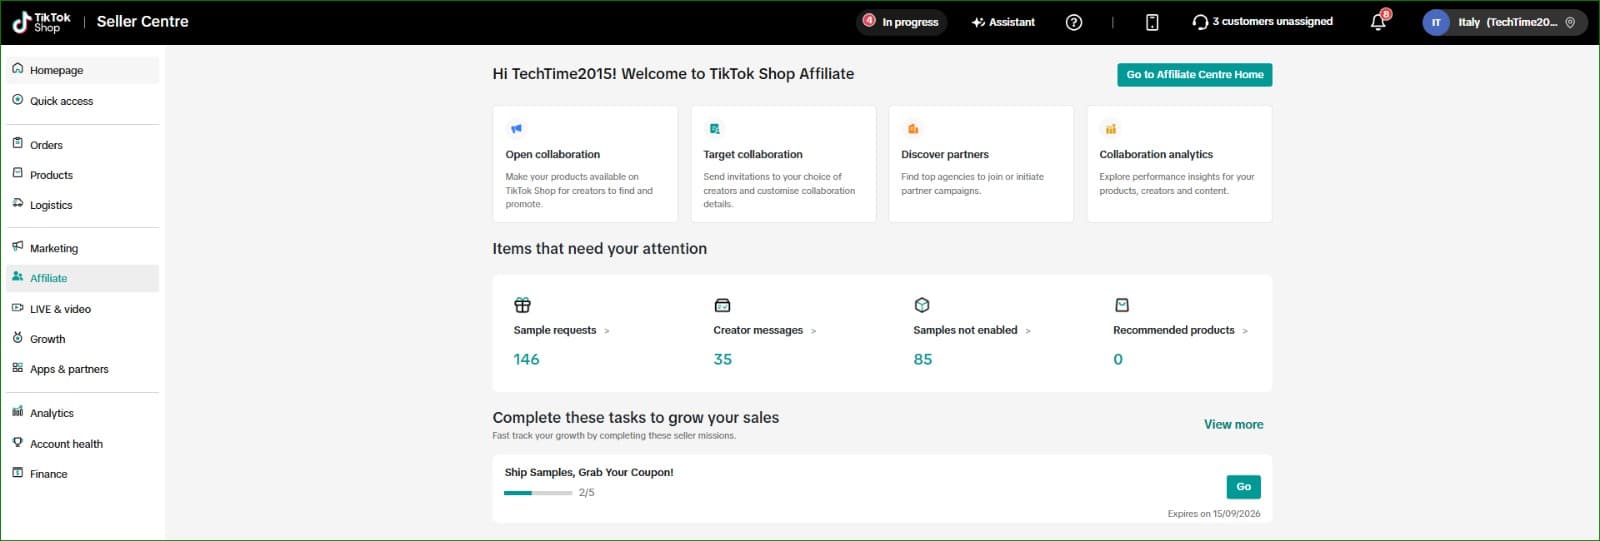Click the Creator messages icon
Image resolution: width=1600 pixels, height=541 pixels.
(x=722, y=305)
